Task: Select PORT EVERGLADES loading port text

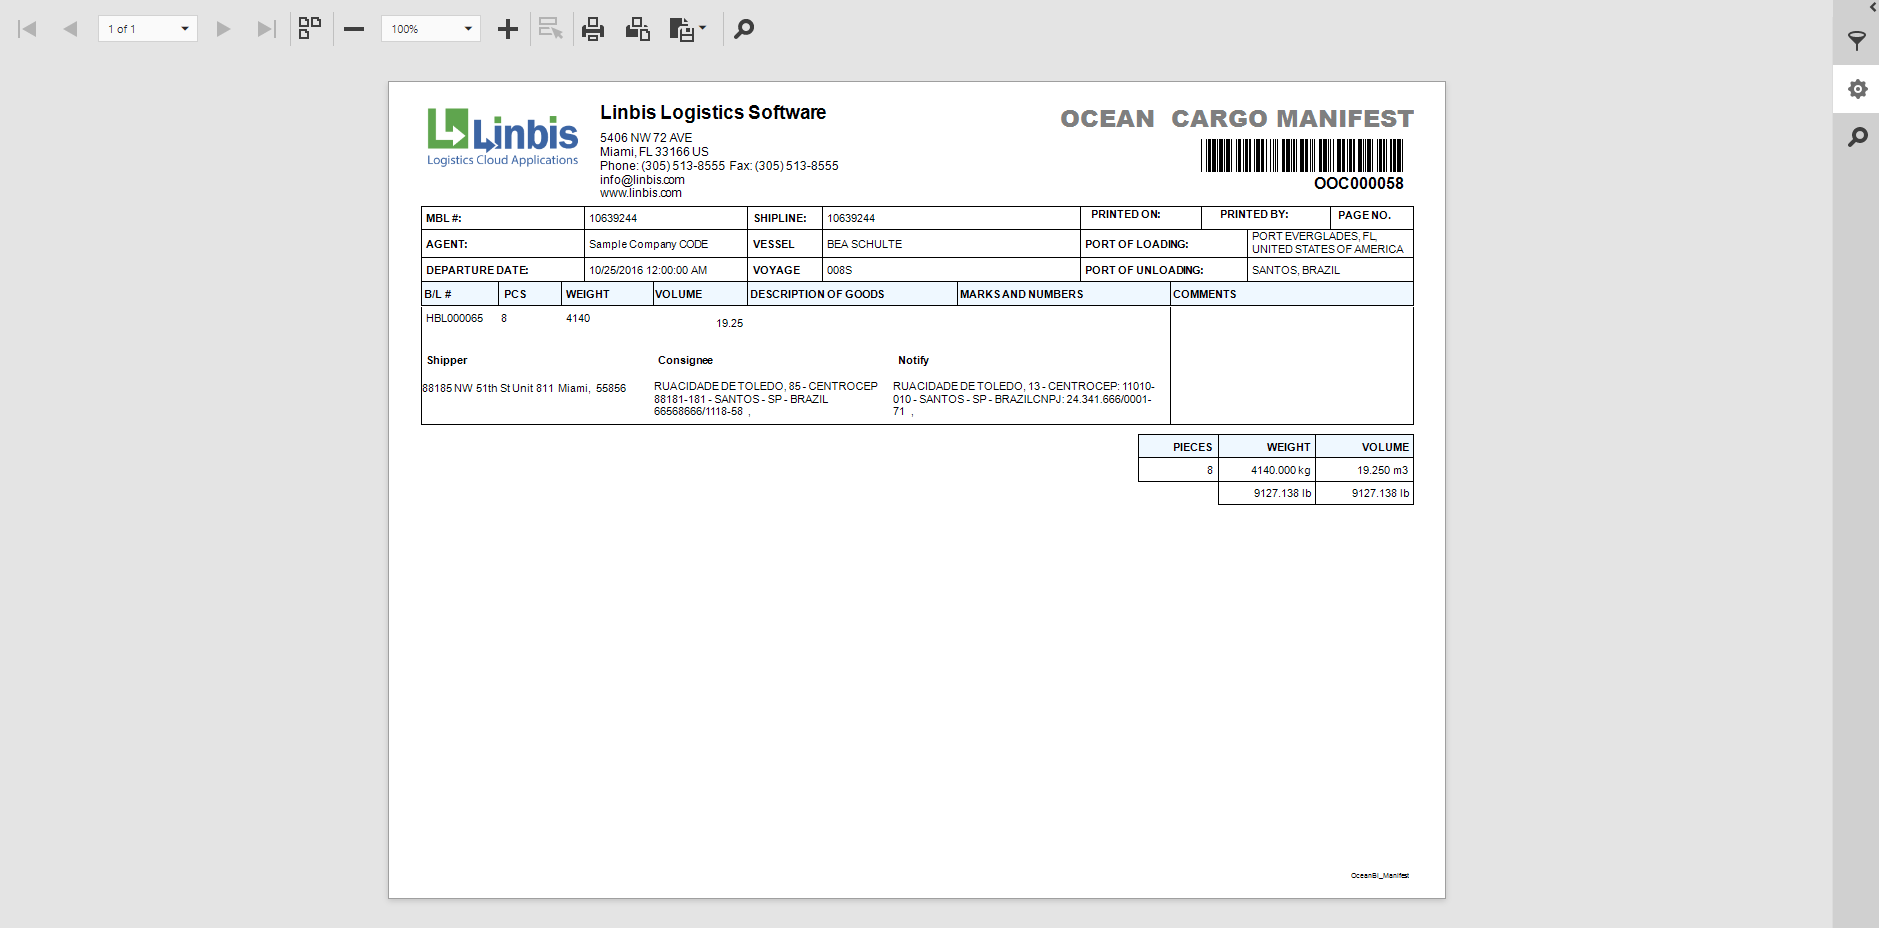Action: (x=1327, y=243)
